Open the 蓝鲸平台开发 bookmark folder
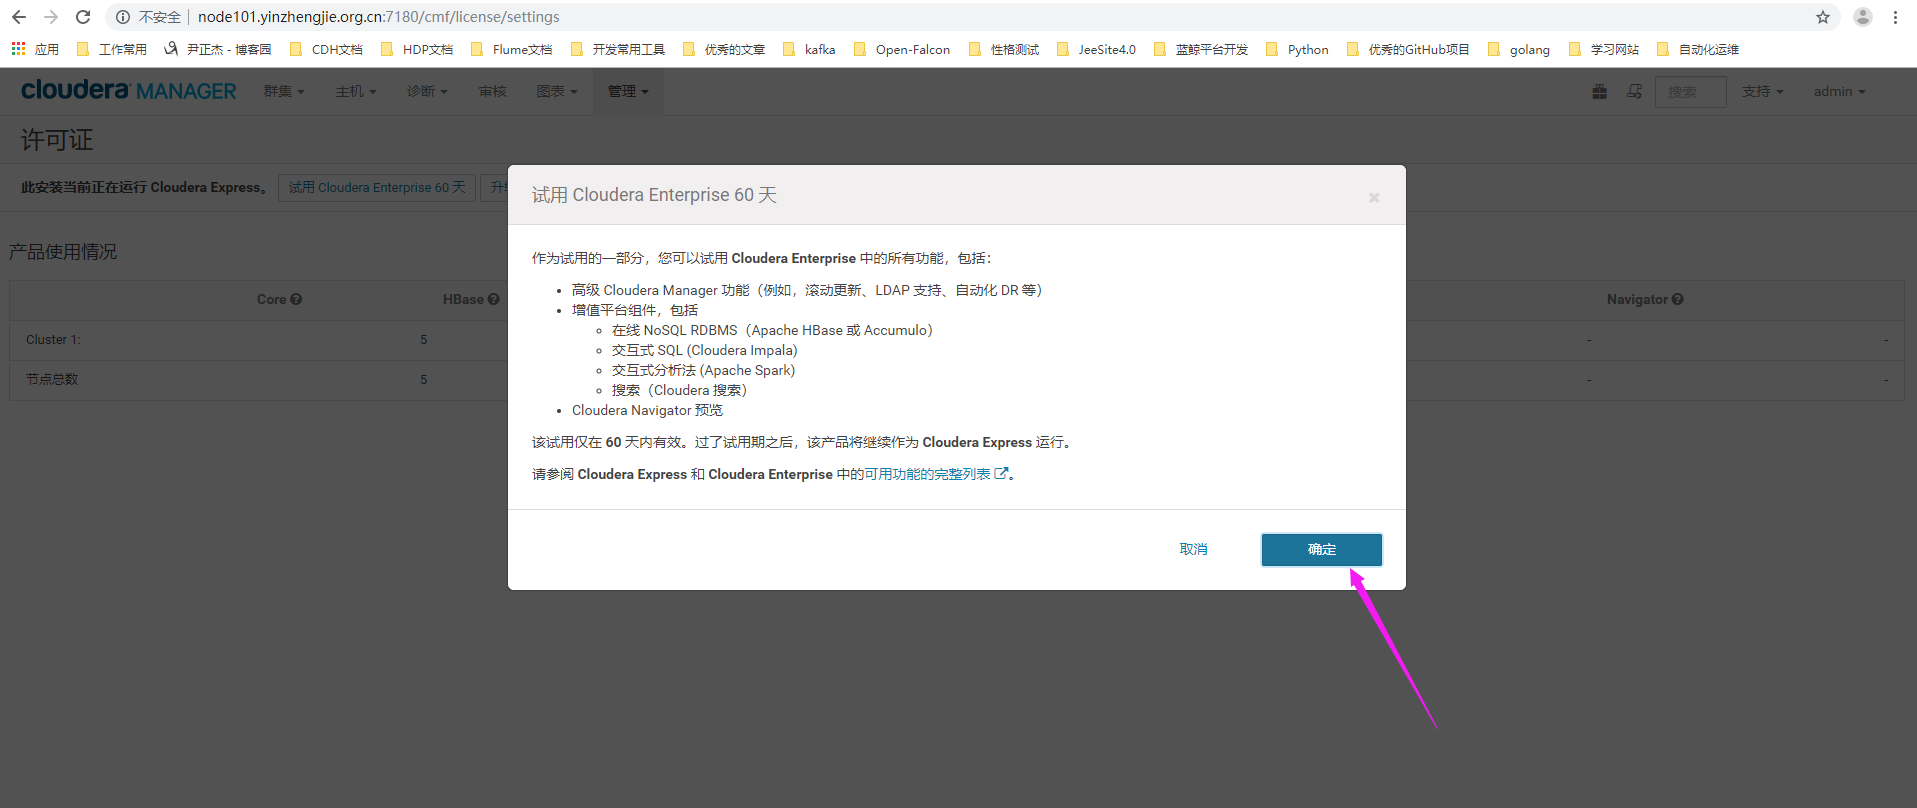The image size is (1917, 808). point(1201,49)
